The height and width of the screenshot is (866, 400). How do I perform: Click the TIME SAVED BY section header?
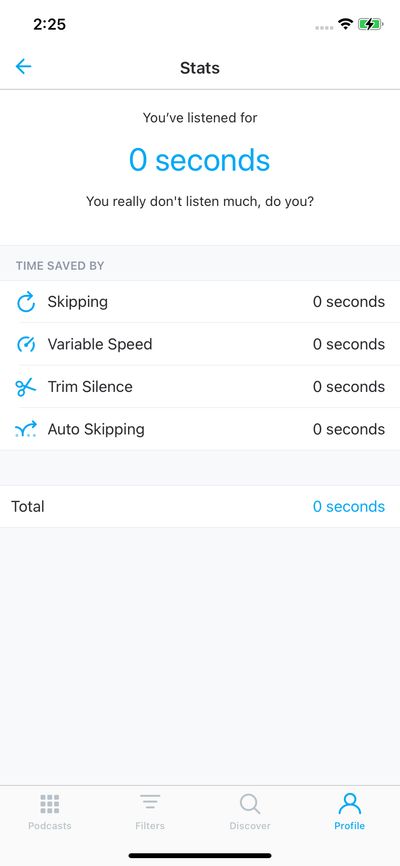tap(60, 266)
